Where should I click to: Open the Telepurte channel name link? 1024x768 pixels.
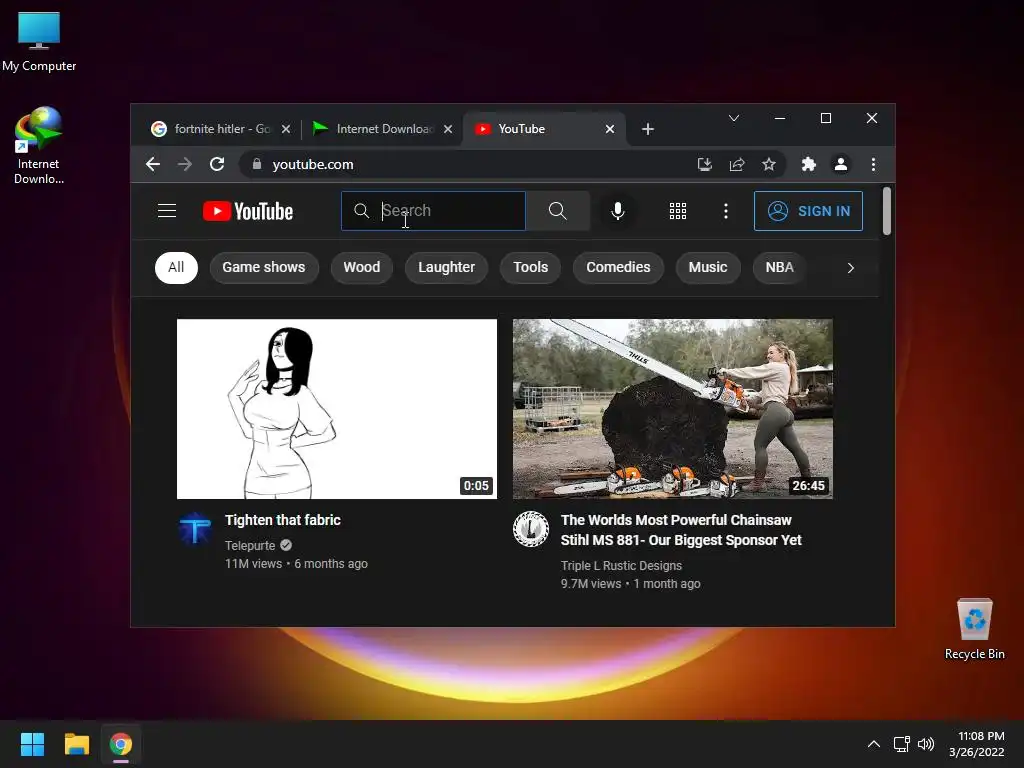point(250,545)
